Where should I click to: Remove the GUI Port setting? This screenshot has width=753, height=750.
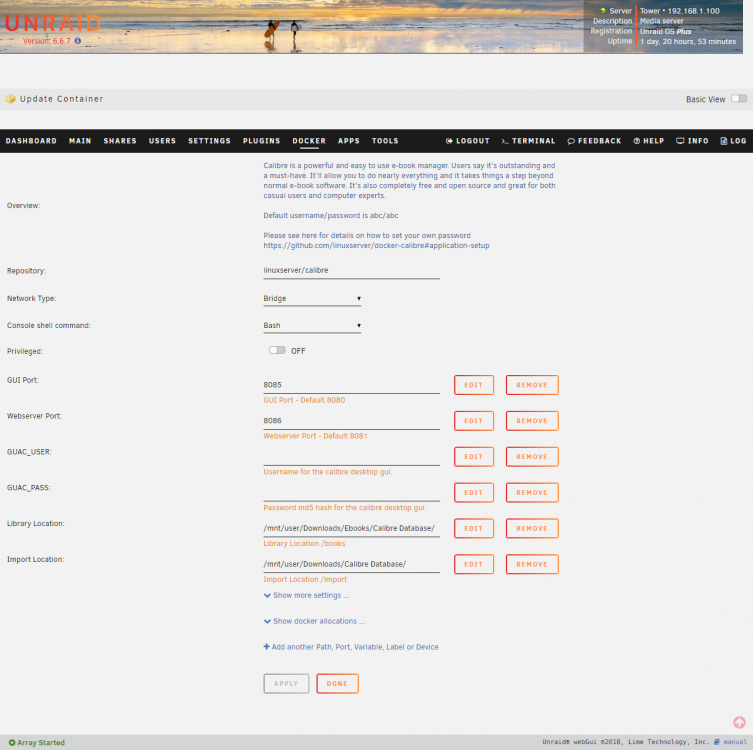(x=532, y=385)
